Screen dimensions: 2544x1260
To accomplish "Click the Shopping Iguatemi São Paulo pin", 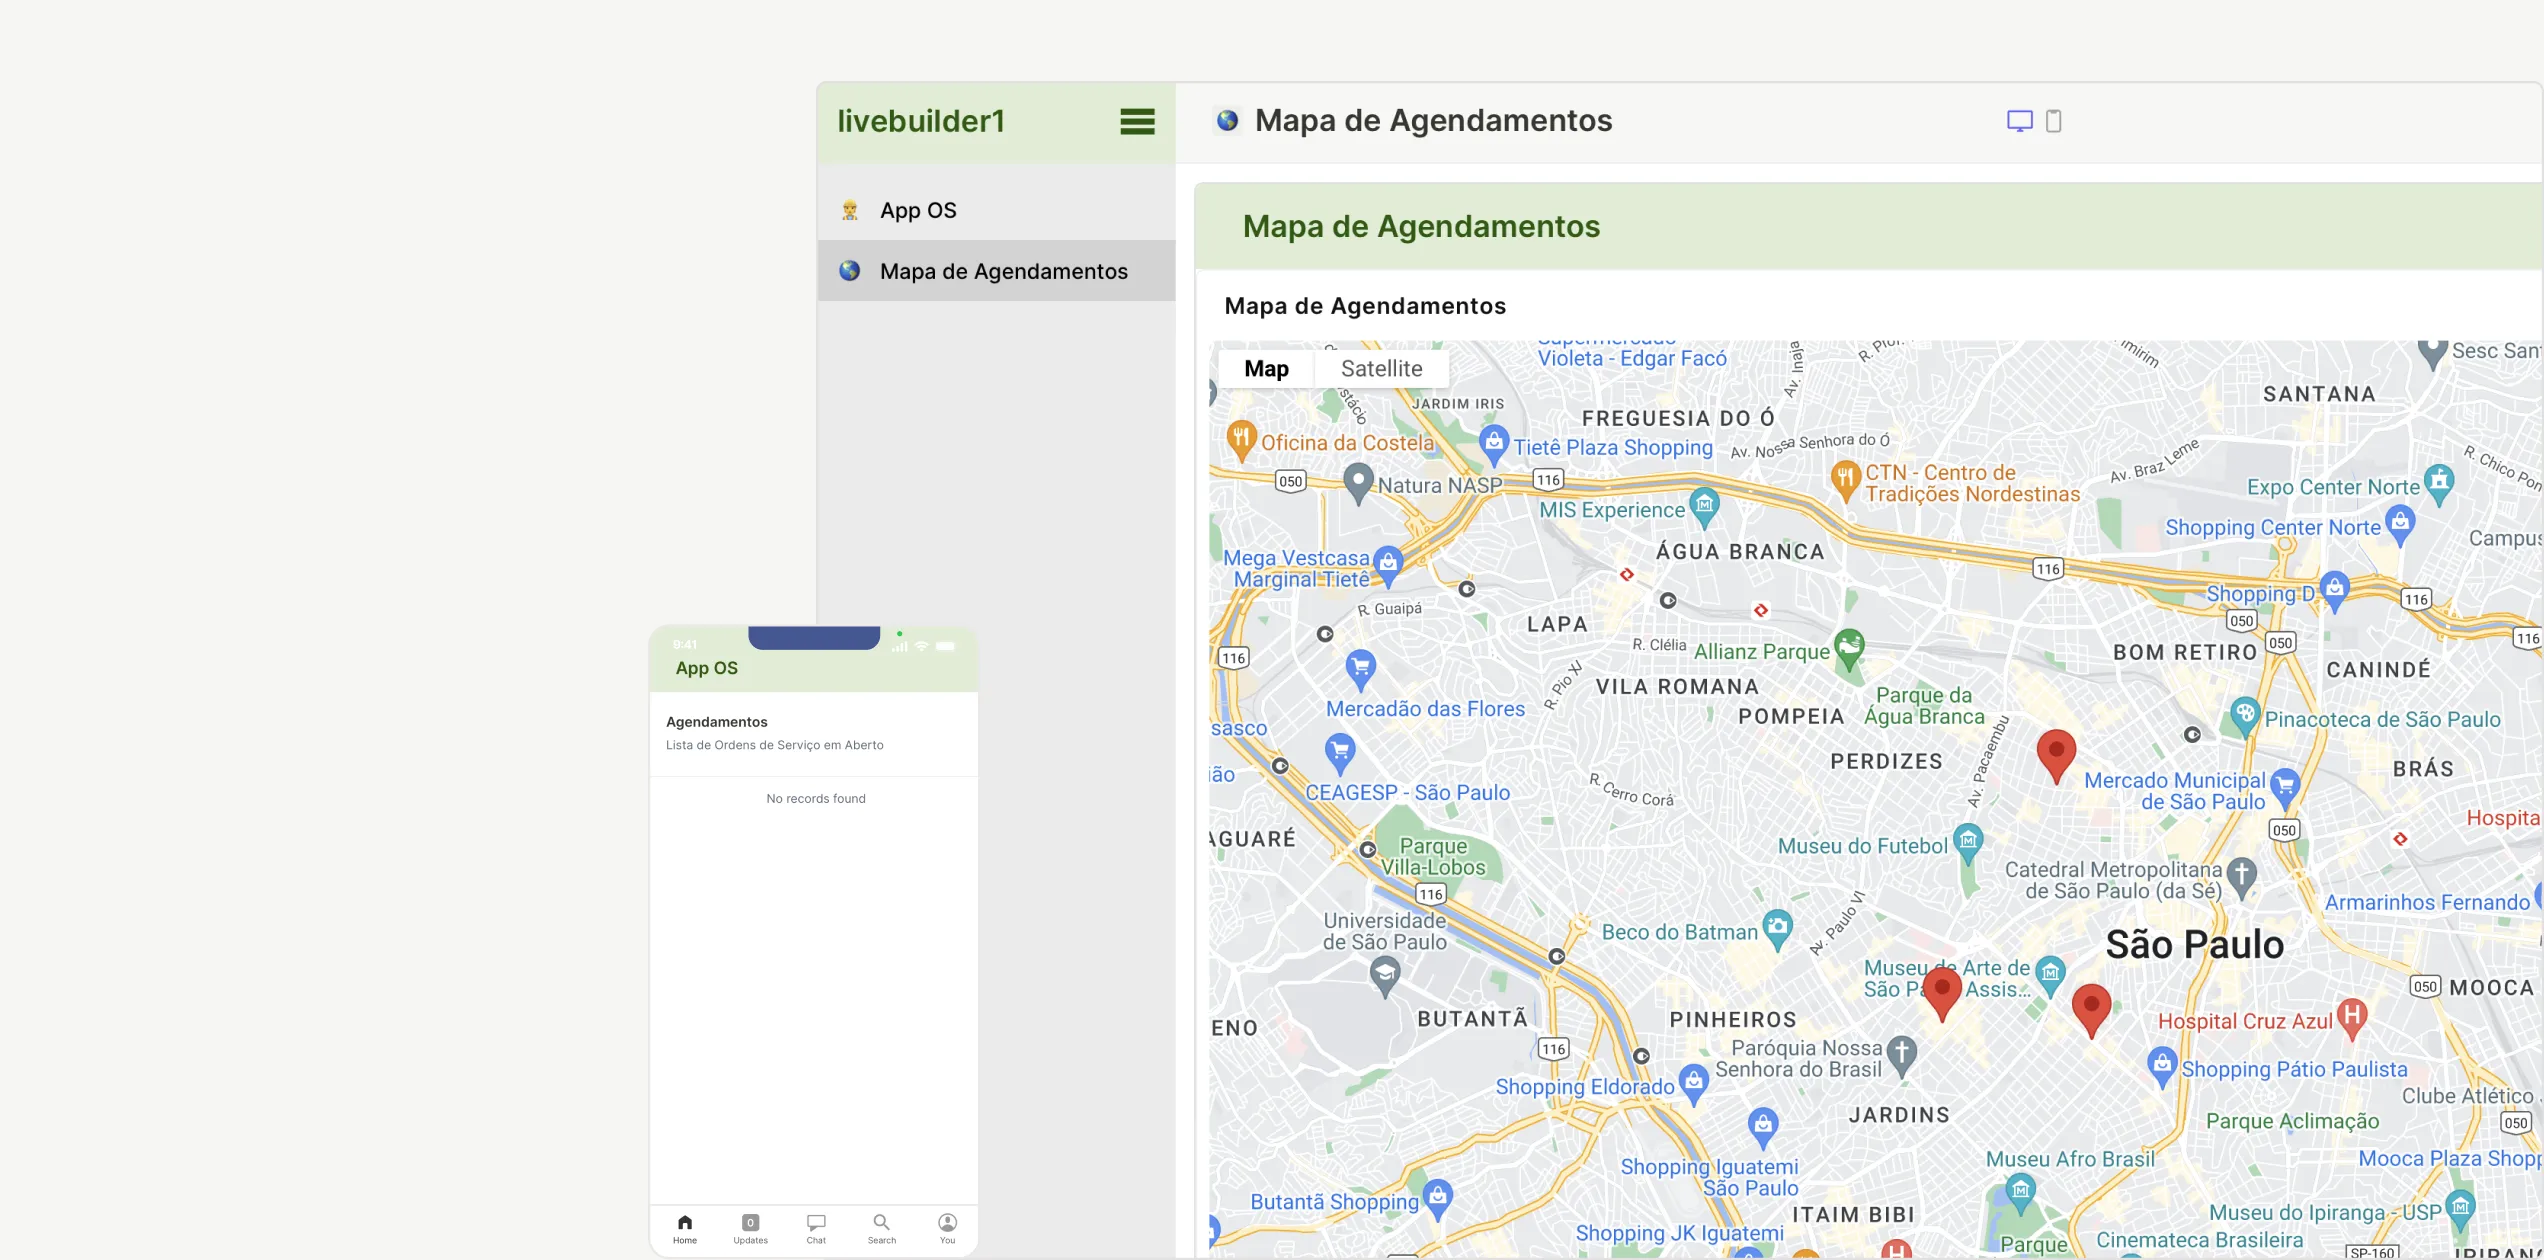I will pyautogui.click(x=1763, y=1127).
